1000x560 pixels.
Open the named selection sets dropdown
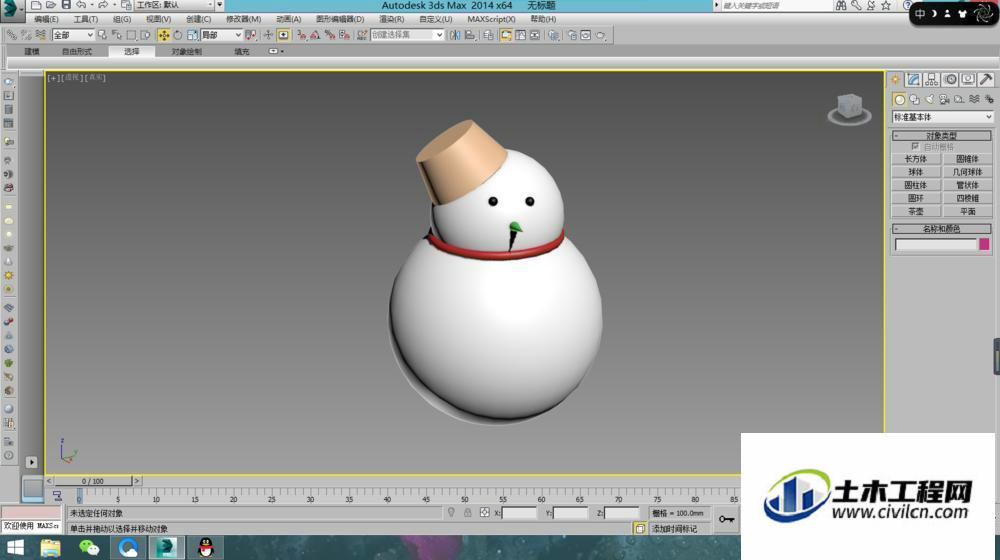pos(407,35)
